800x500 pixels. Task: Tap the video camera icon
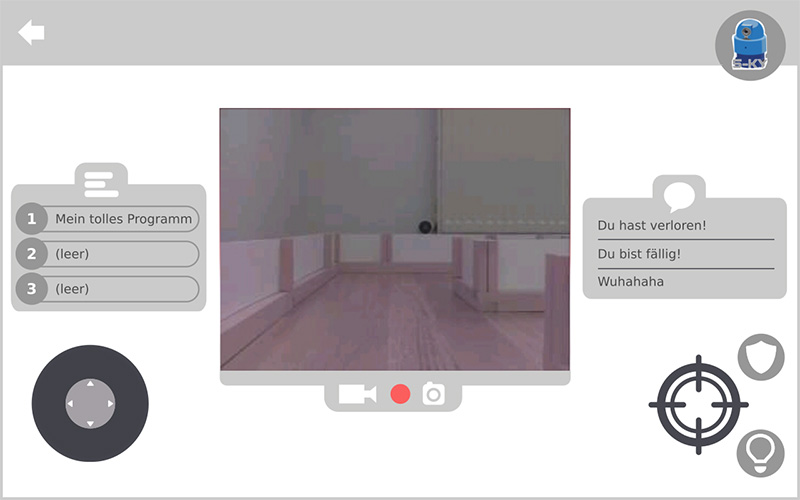[x=357, y=394]
